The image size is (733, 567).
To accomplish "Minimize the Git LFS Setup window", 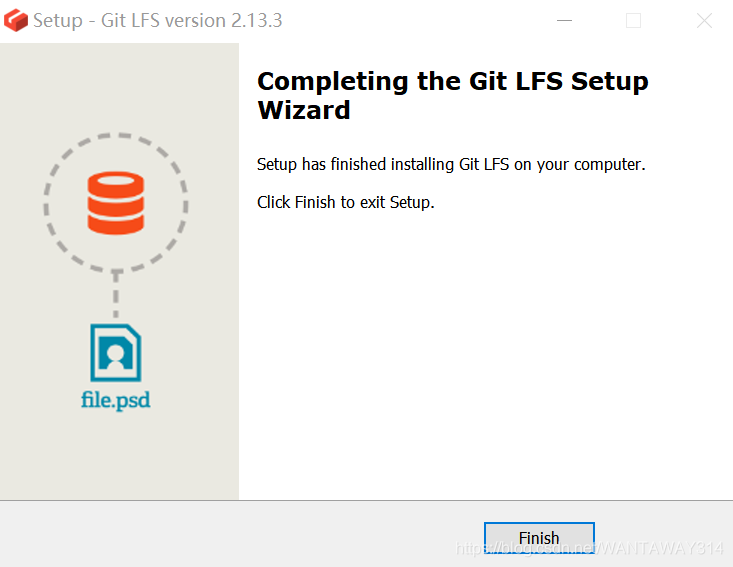I will click(x=564, y=21).
